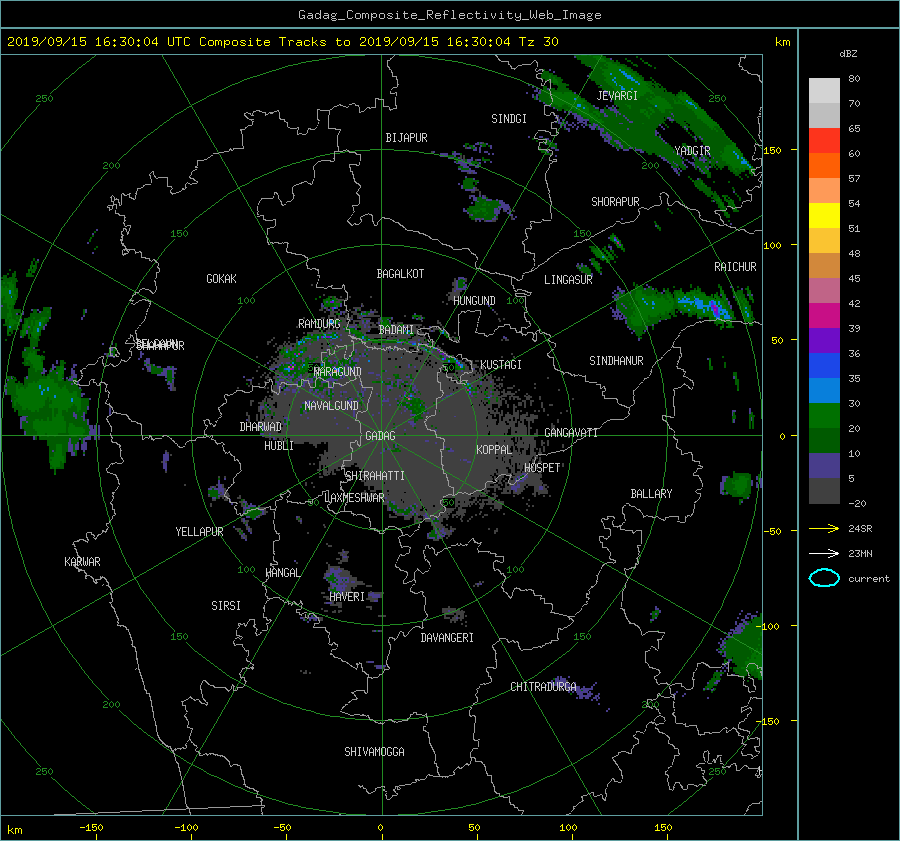Click the HAVERI city label

coord(347,597)
